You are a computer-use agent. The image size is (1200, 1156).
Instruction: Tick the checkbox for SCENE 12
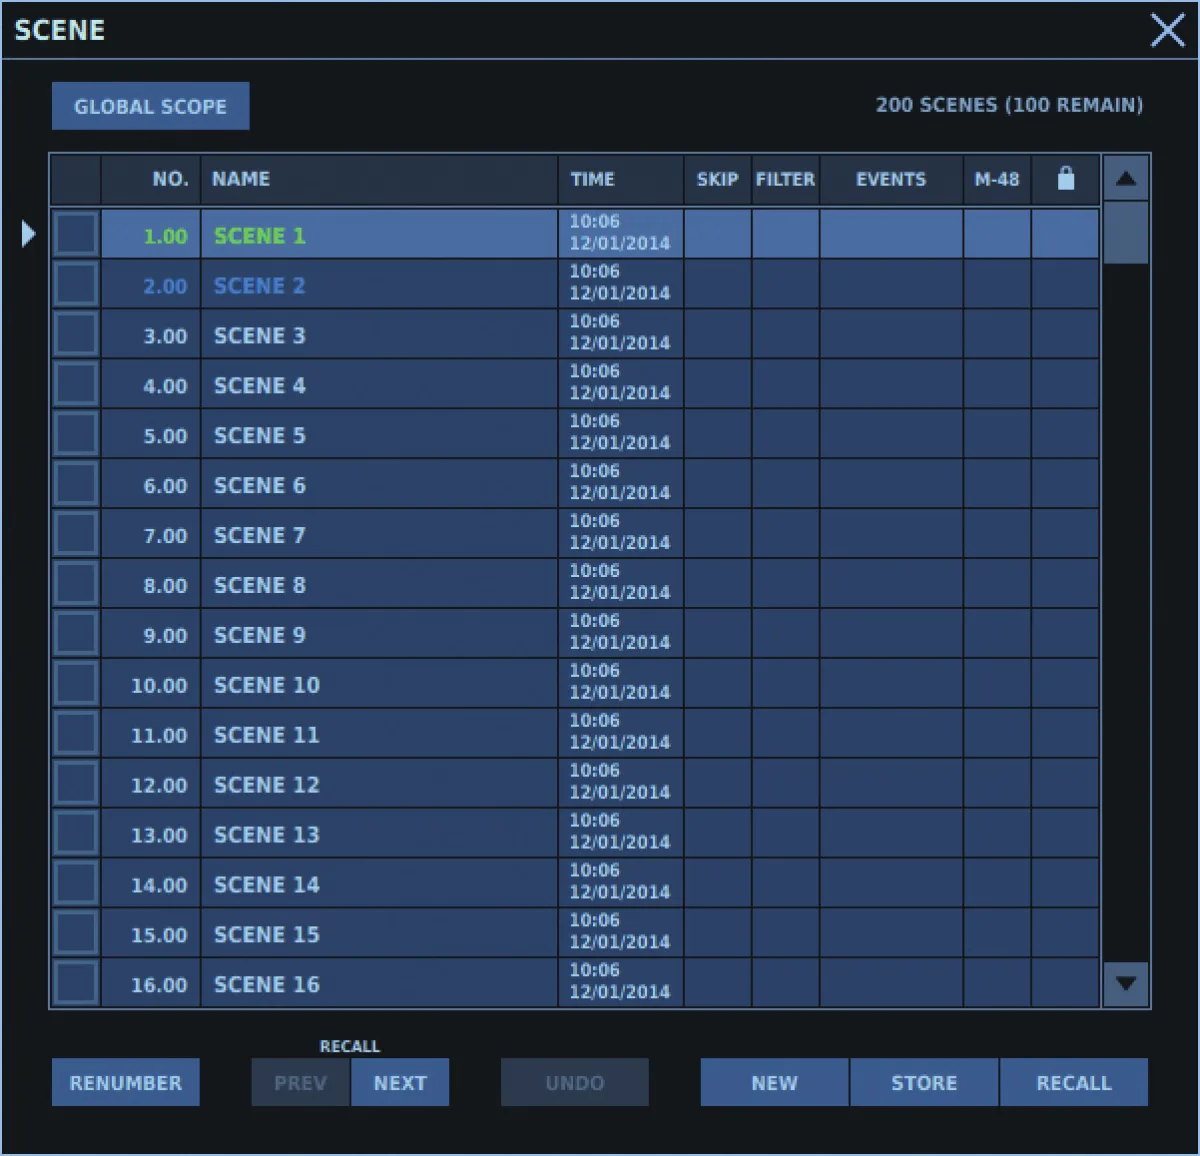click(x=76, y=784)
